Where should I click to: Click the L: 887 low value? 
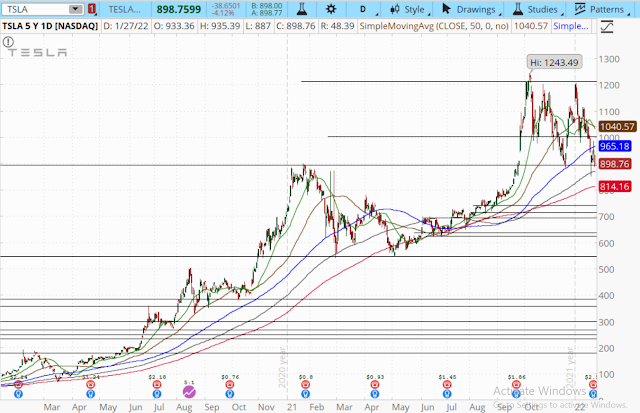(x=258, y=27)
